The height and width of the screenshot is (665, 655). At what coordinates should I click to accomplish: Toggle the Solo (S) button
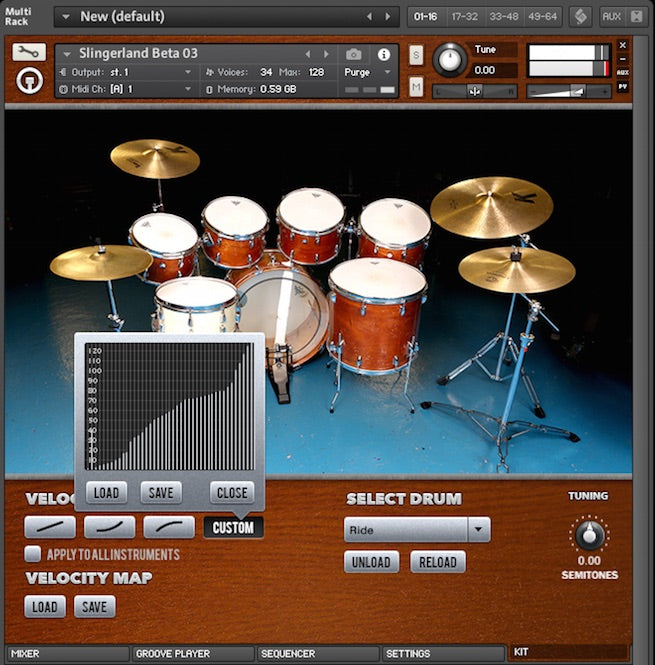[416, 54]
